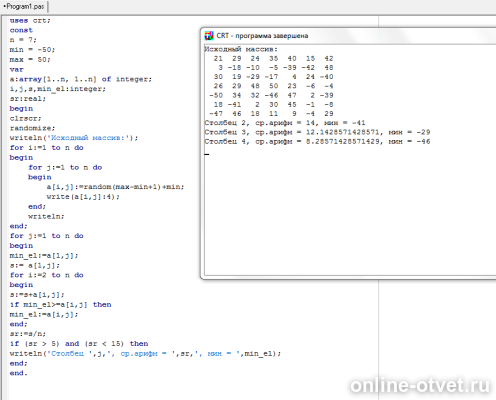Place cursor at the final 'end.' line
496x400 pixels.
click(x=18, y=373)
